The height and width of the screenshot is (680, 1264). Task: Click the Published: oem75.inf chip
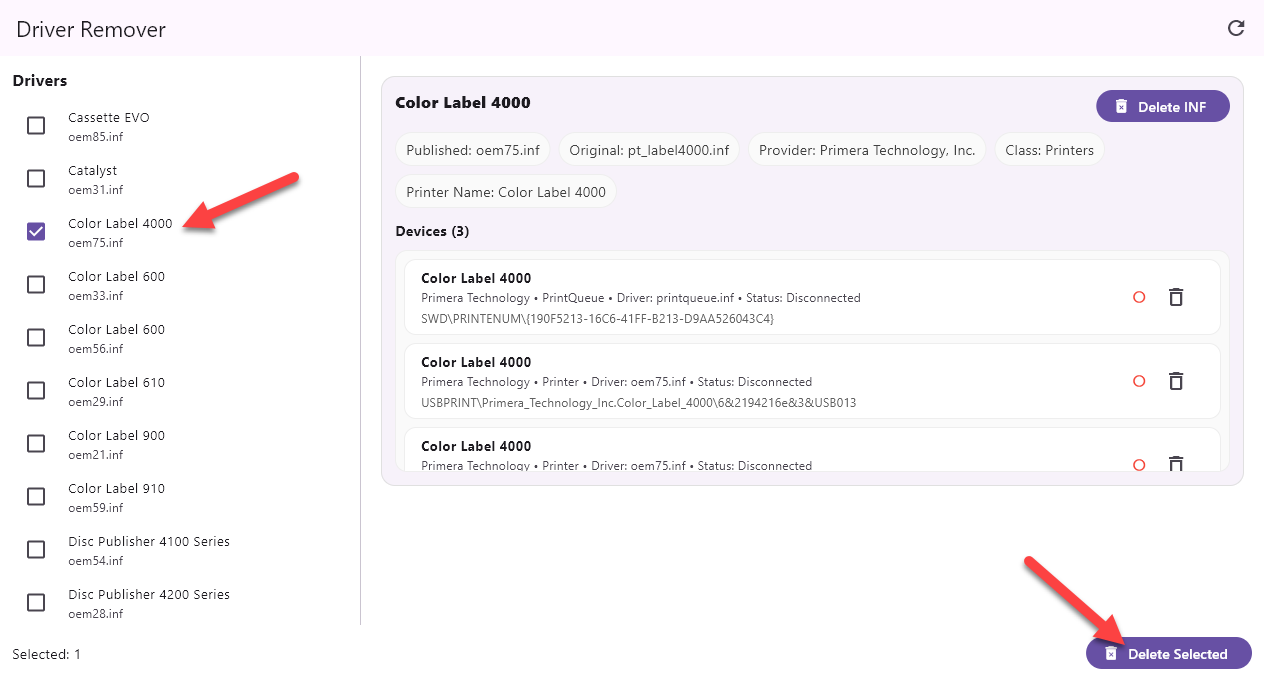473,150
